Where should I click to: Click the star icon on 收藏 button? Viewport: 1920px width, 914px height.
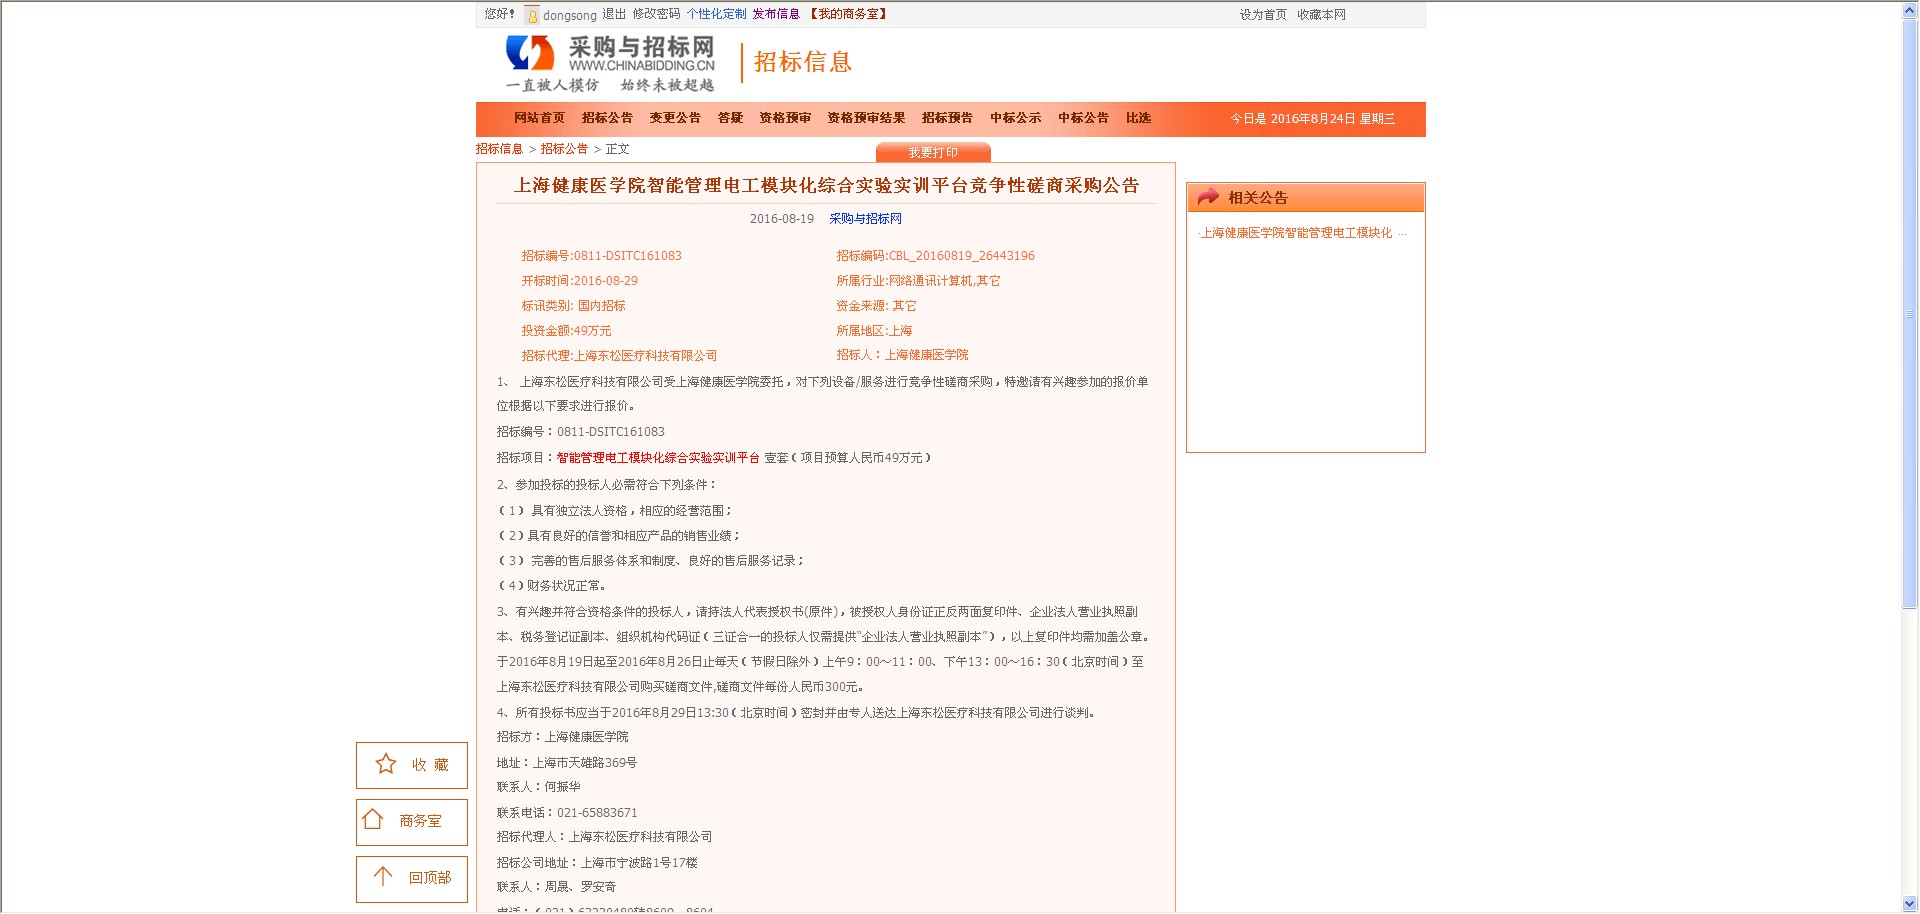[386, 765]
